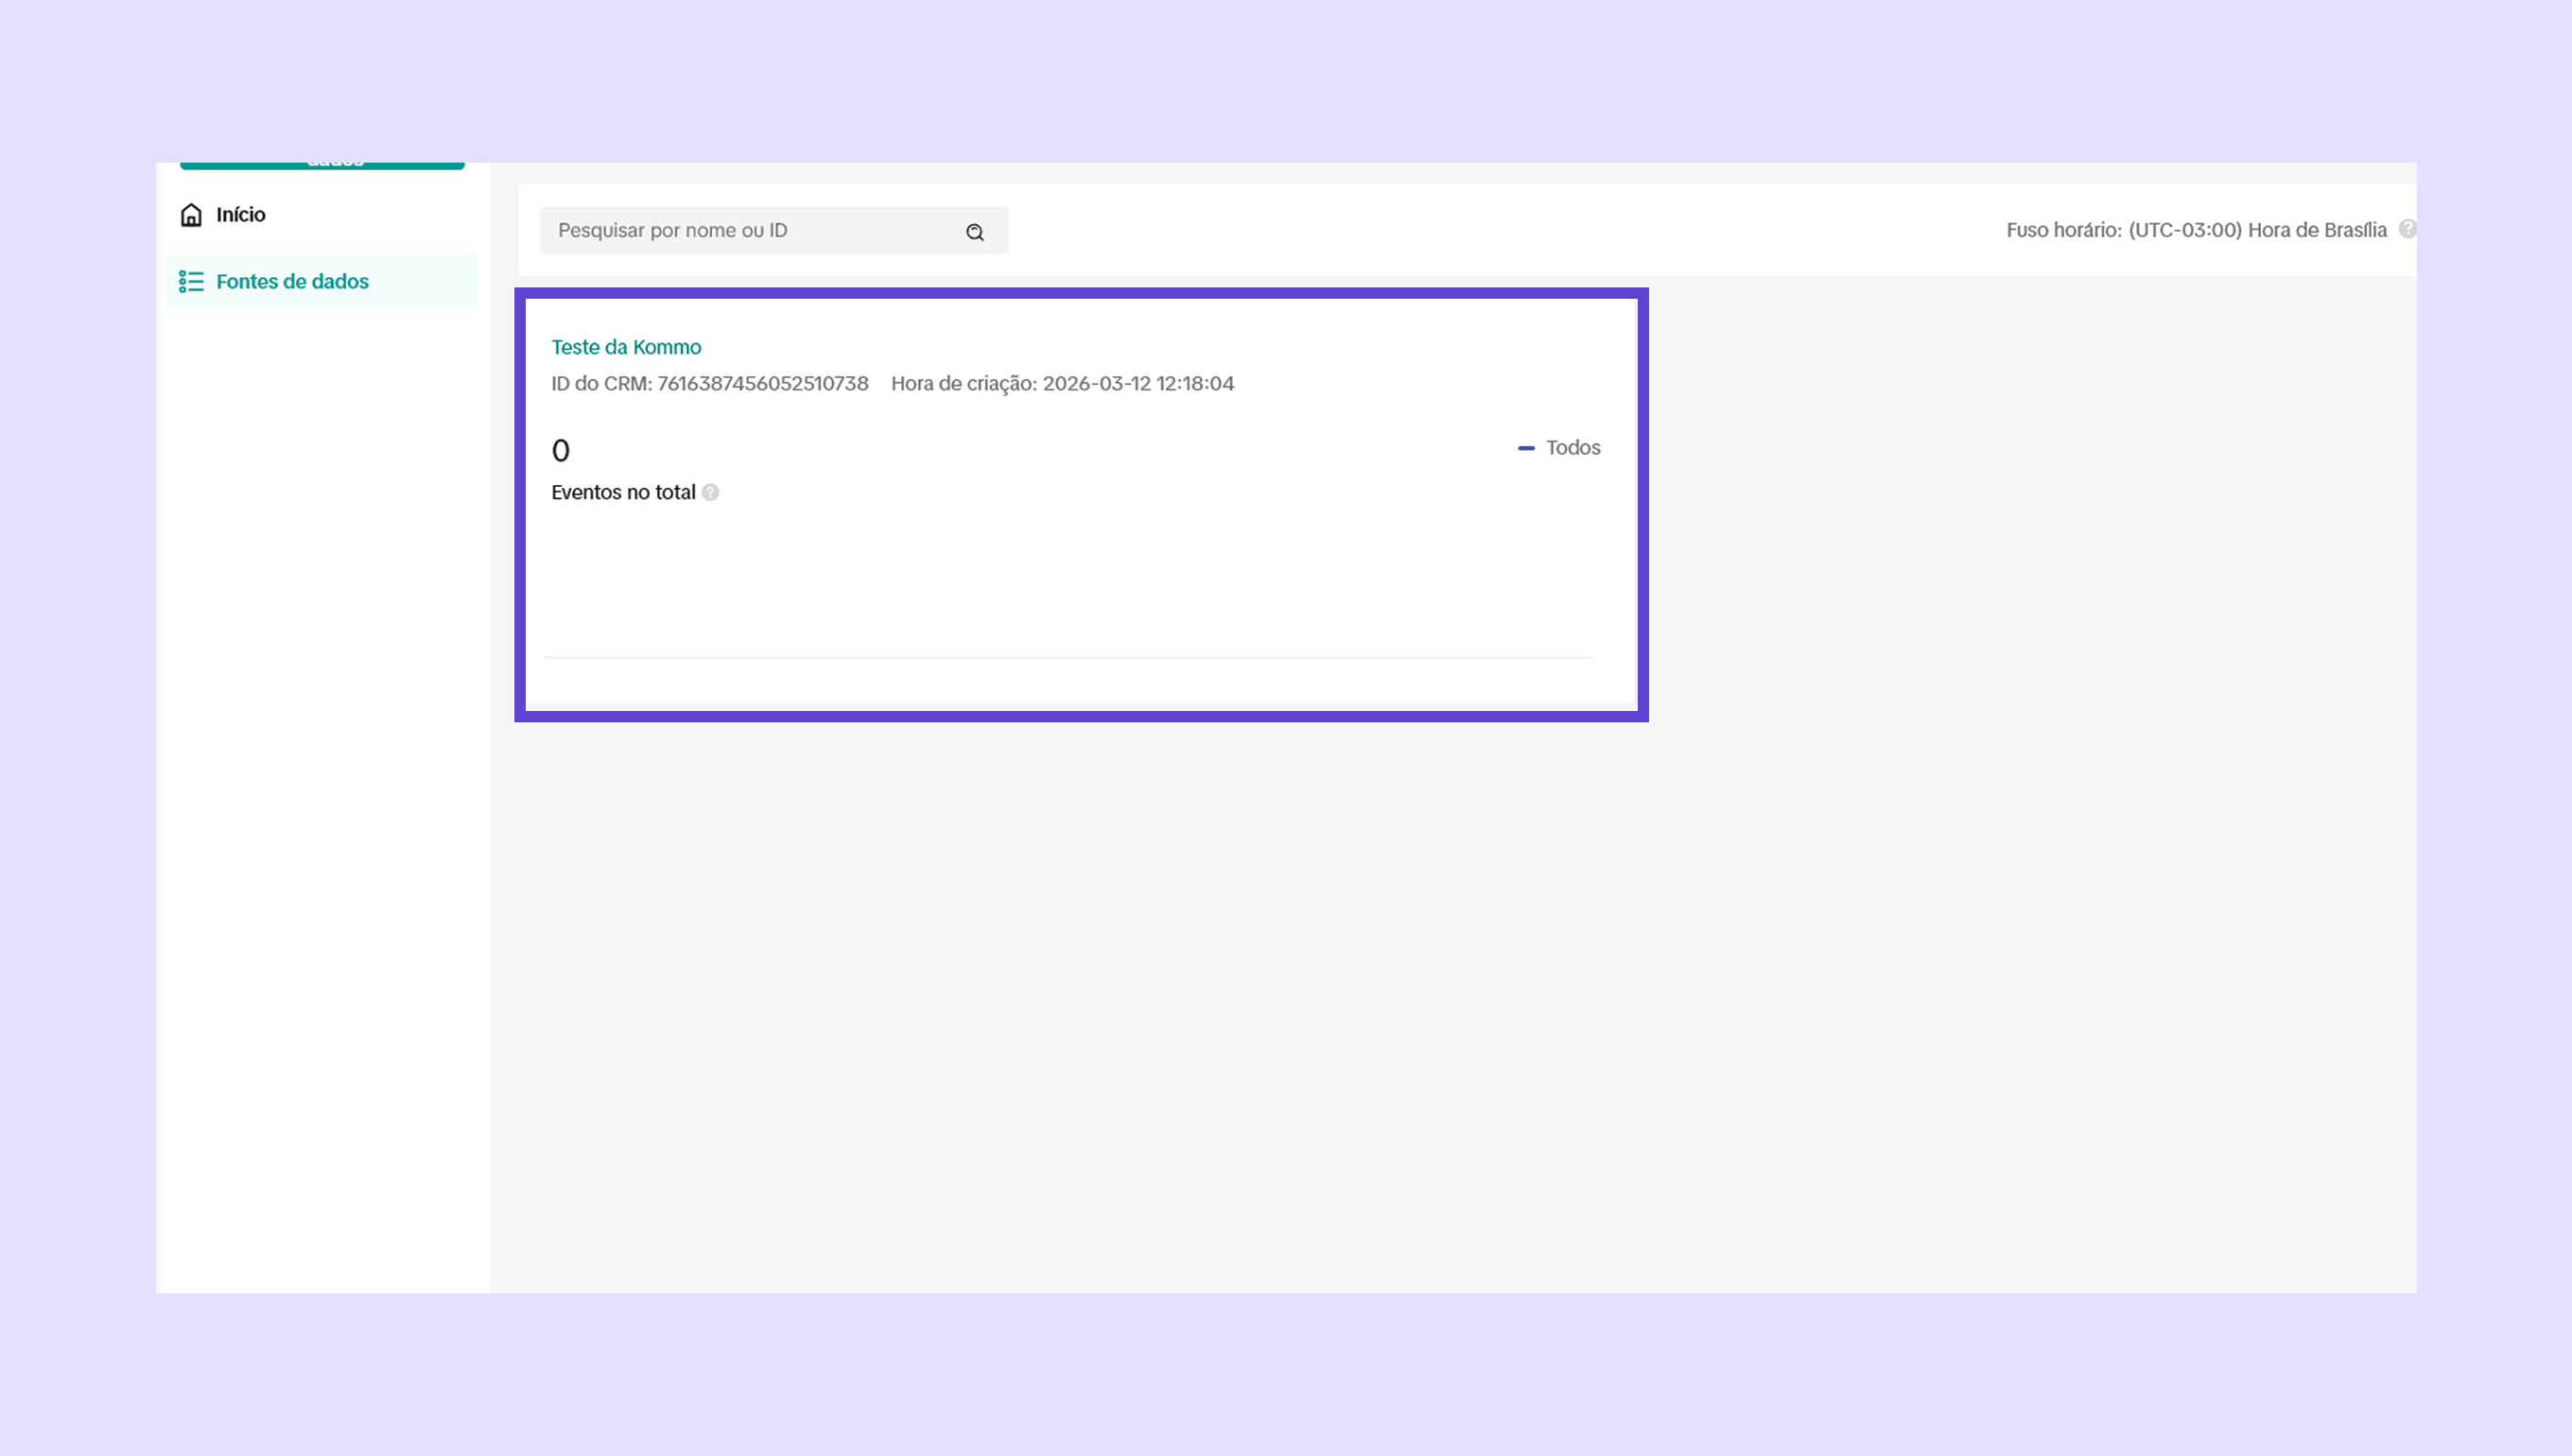Click help icon beside Eventos no total

(x=711, y=492)
